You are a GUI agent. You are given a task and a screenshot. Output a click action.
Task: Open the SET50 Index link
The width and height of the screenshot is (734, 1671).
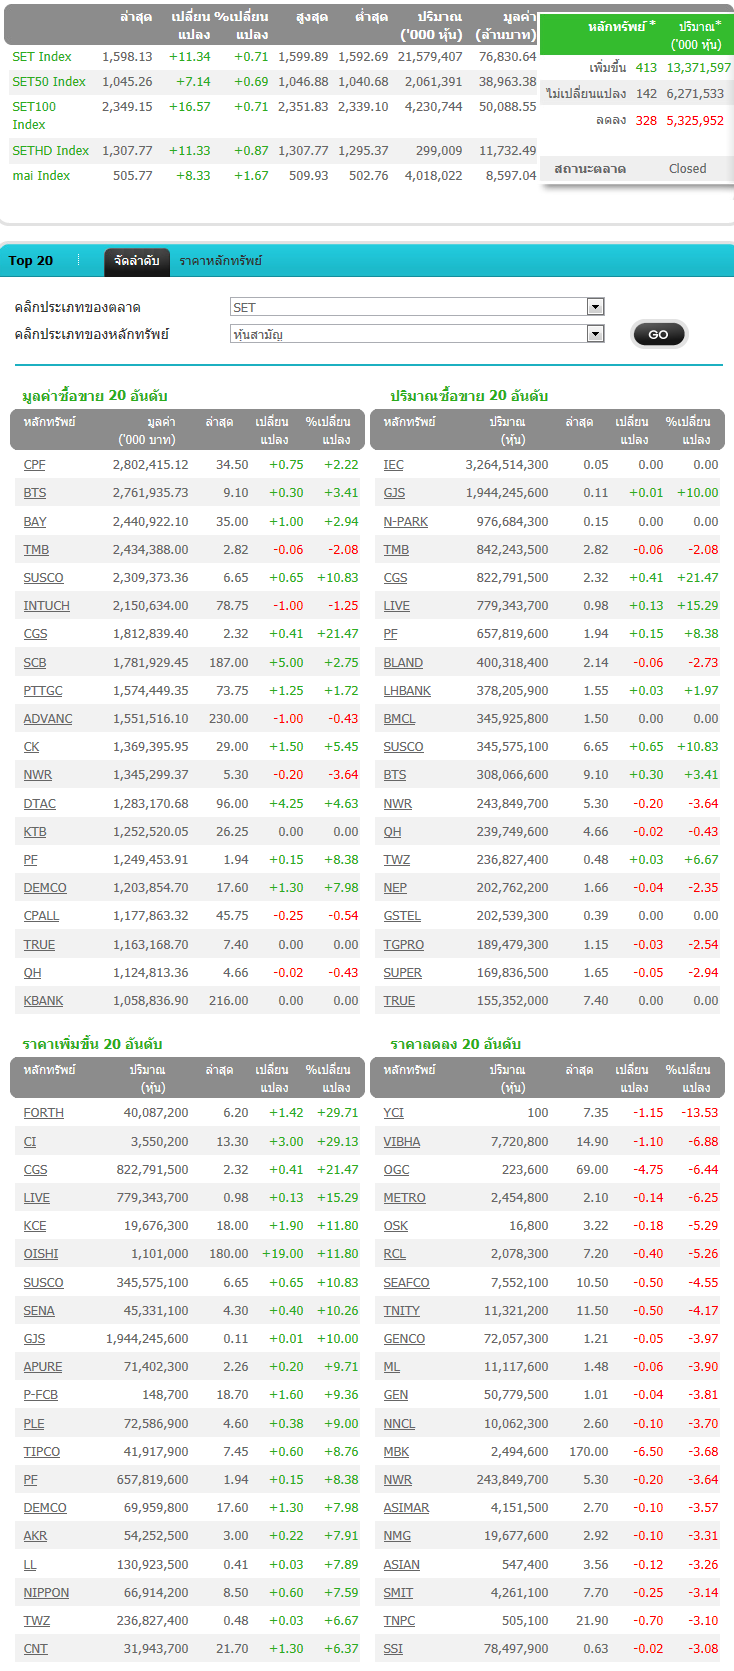[x=49, y=82]
